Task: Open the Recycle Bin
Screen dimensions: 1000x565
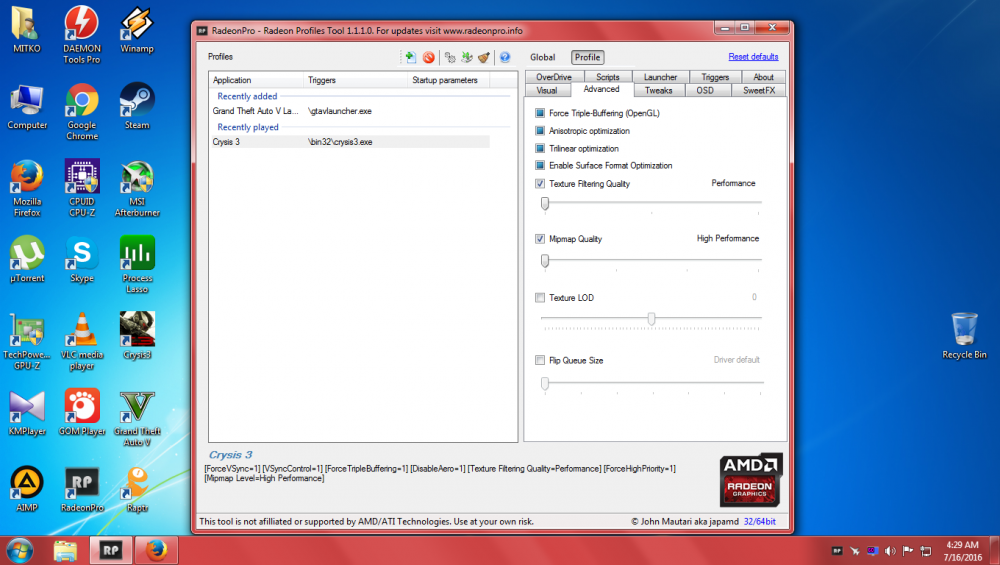Action: [x=964, y=336]
